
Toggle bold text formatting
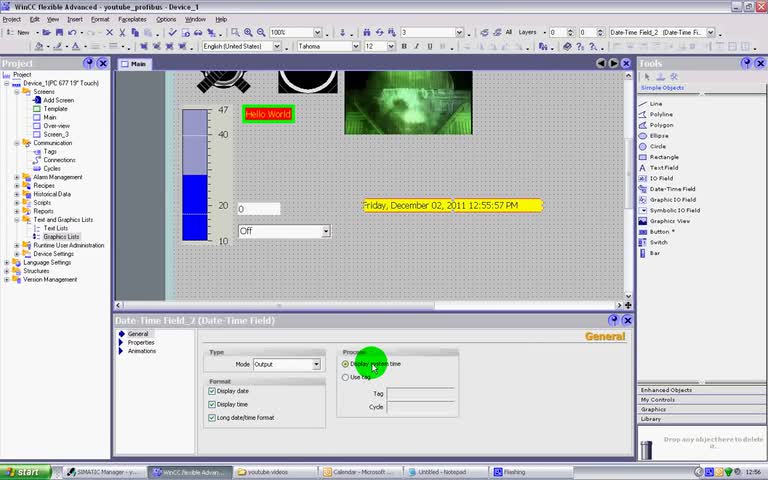point(404,46)
